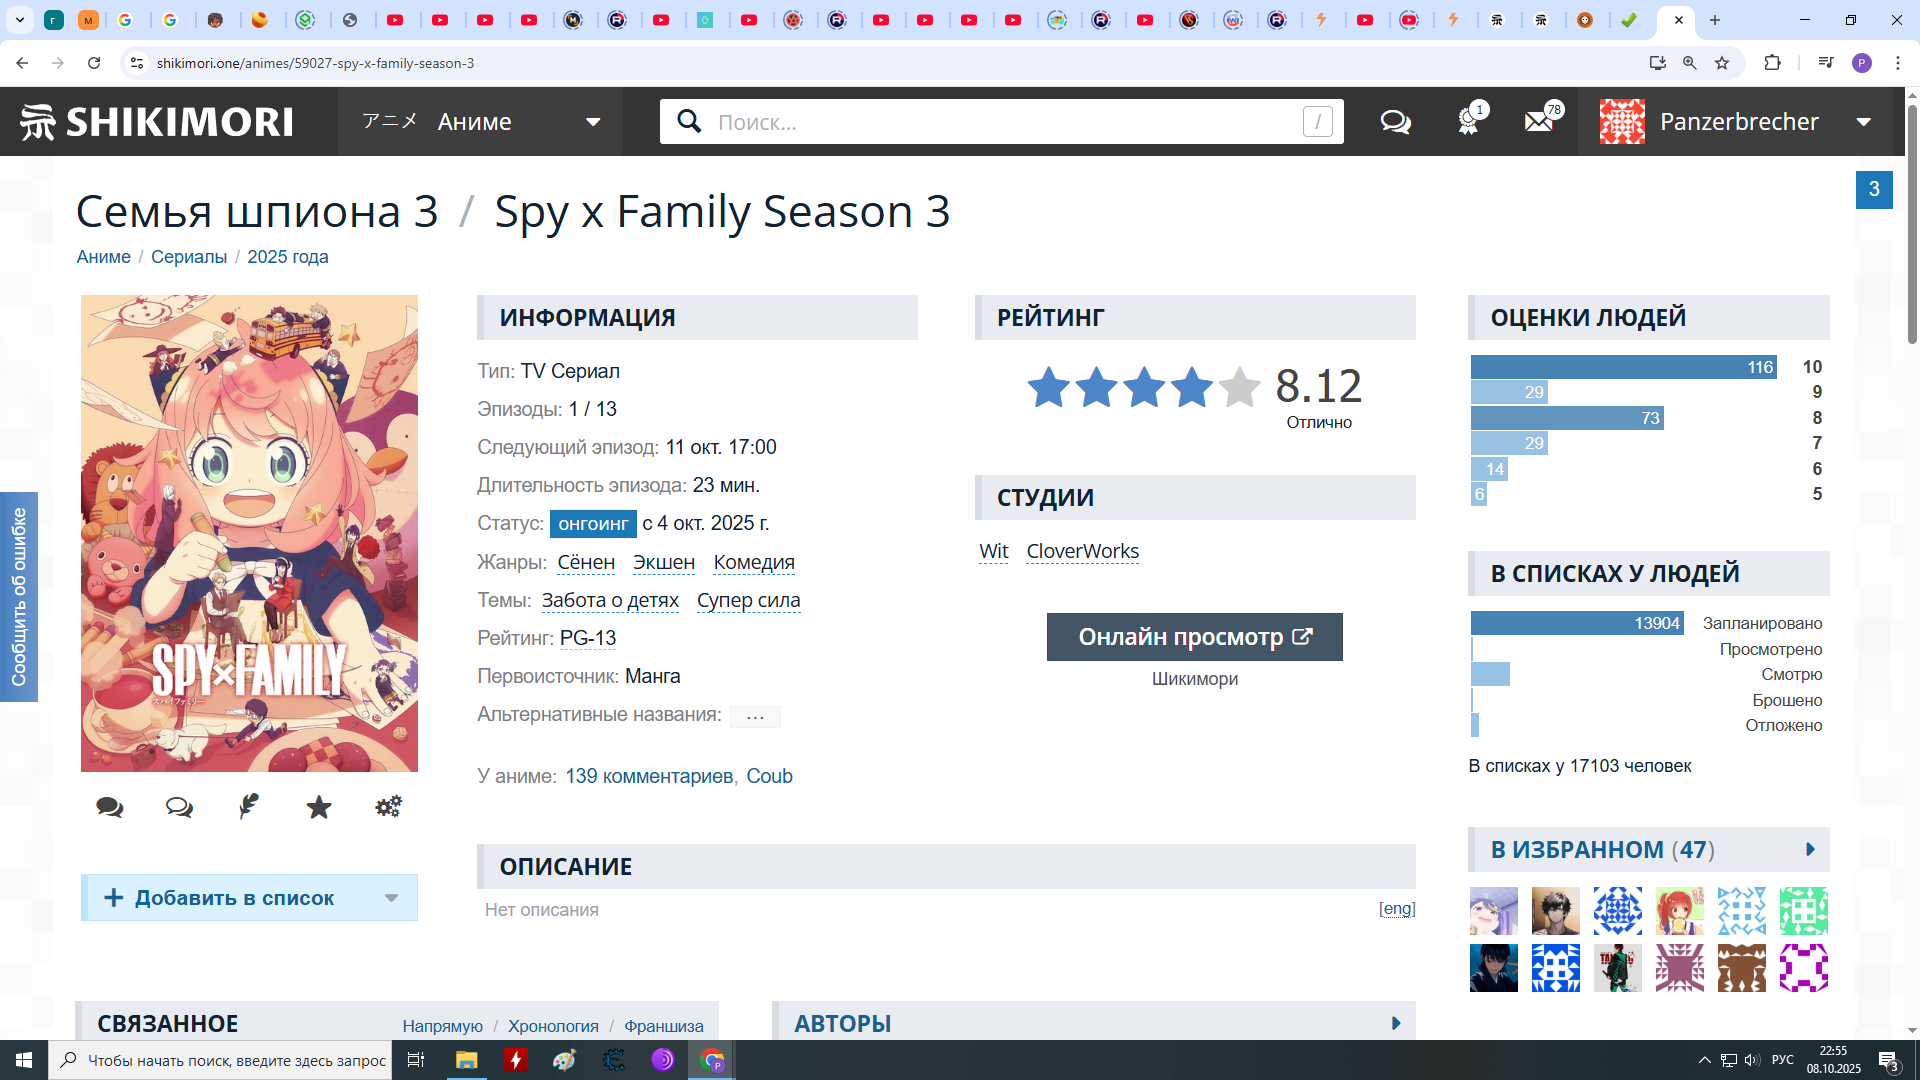
Task: Click the outlined reviews bubble icon under poster
Action: (179, 807)
